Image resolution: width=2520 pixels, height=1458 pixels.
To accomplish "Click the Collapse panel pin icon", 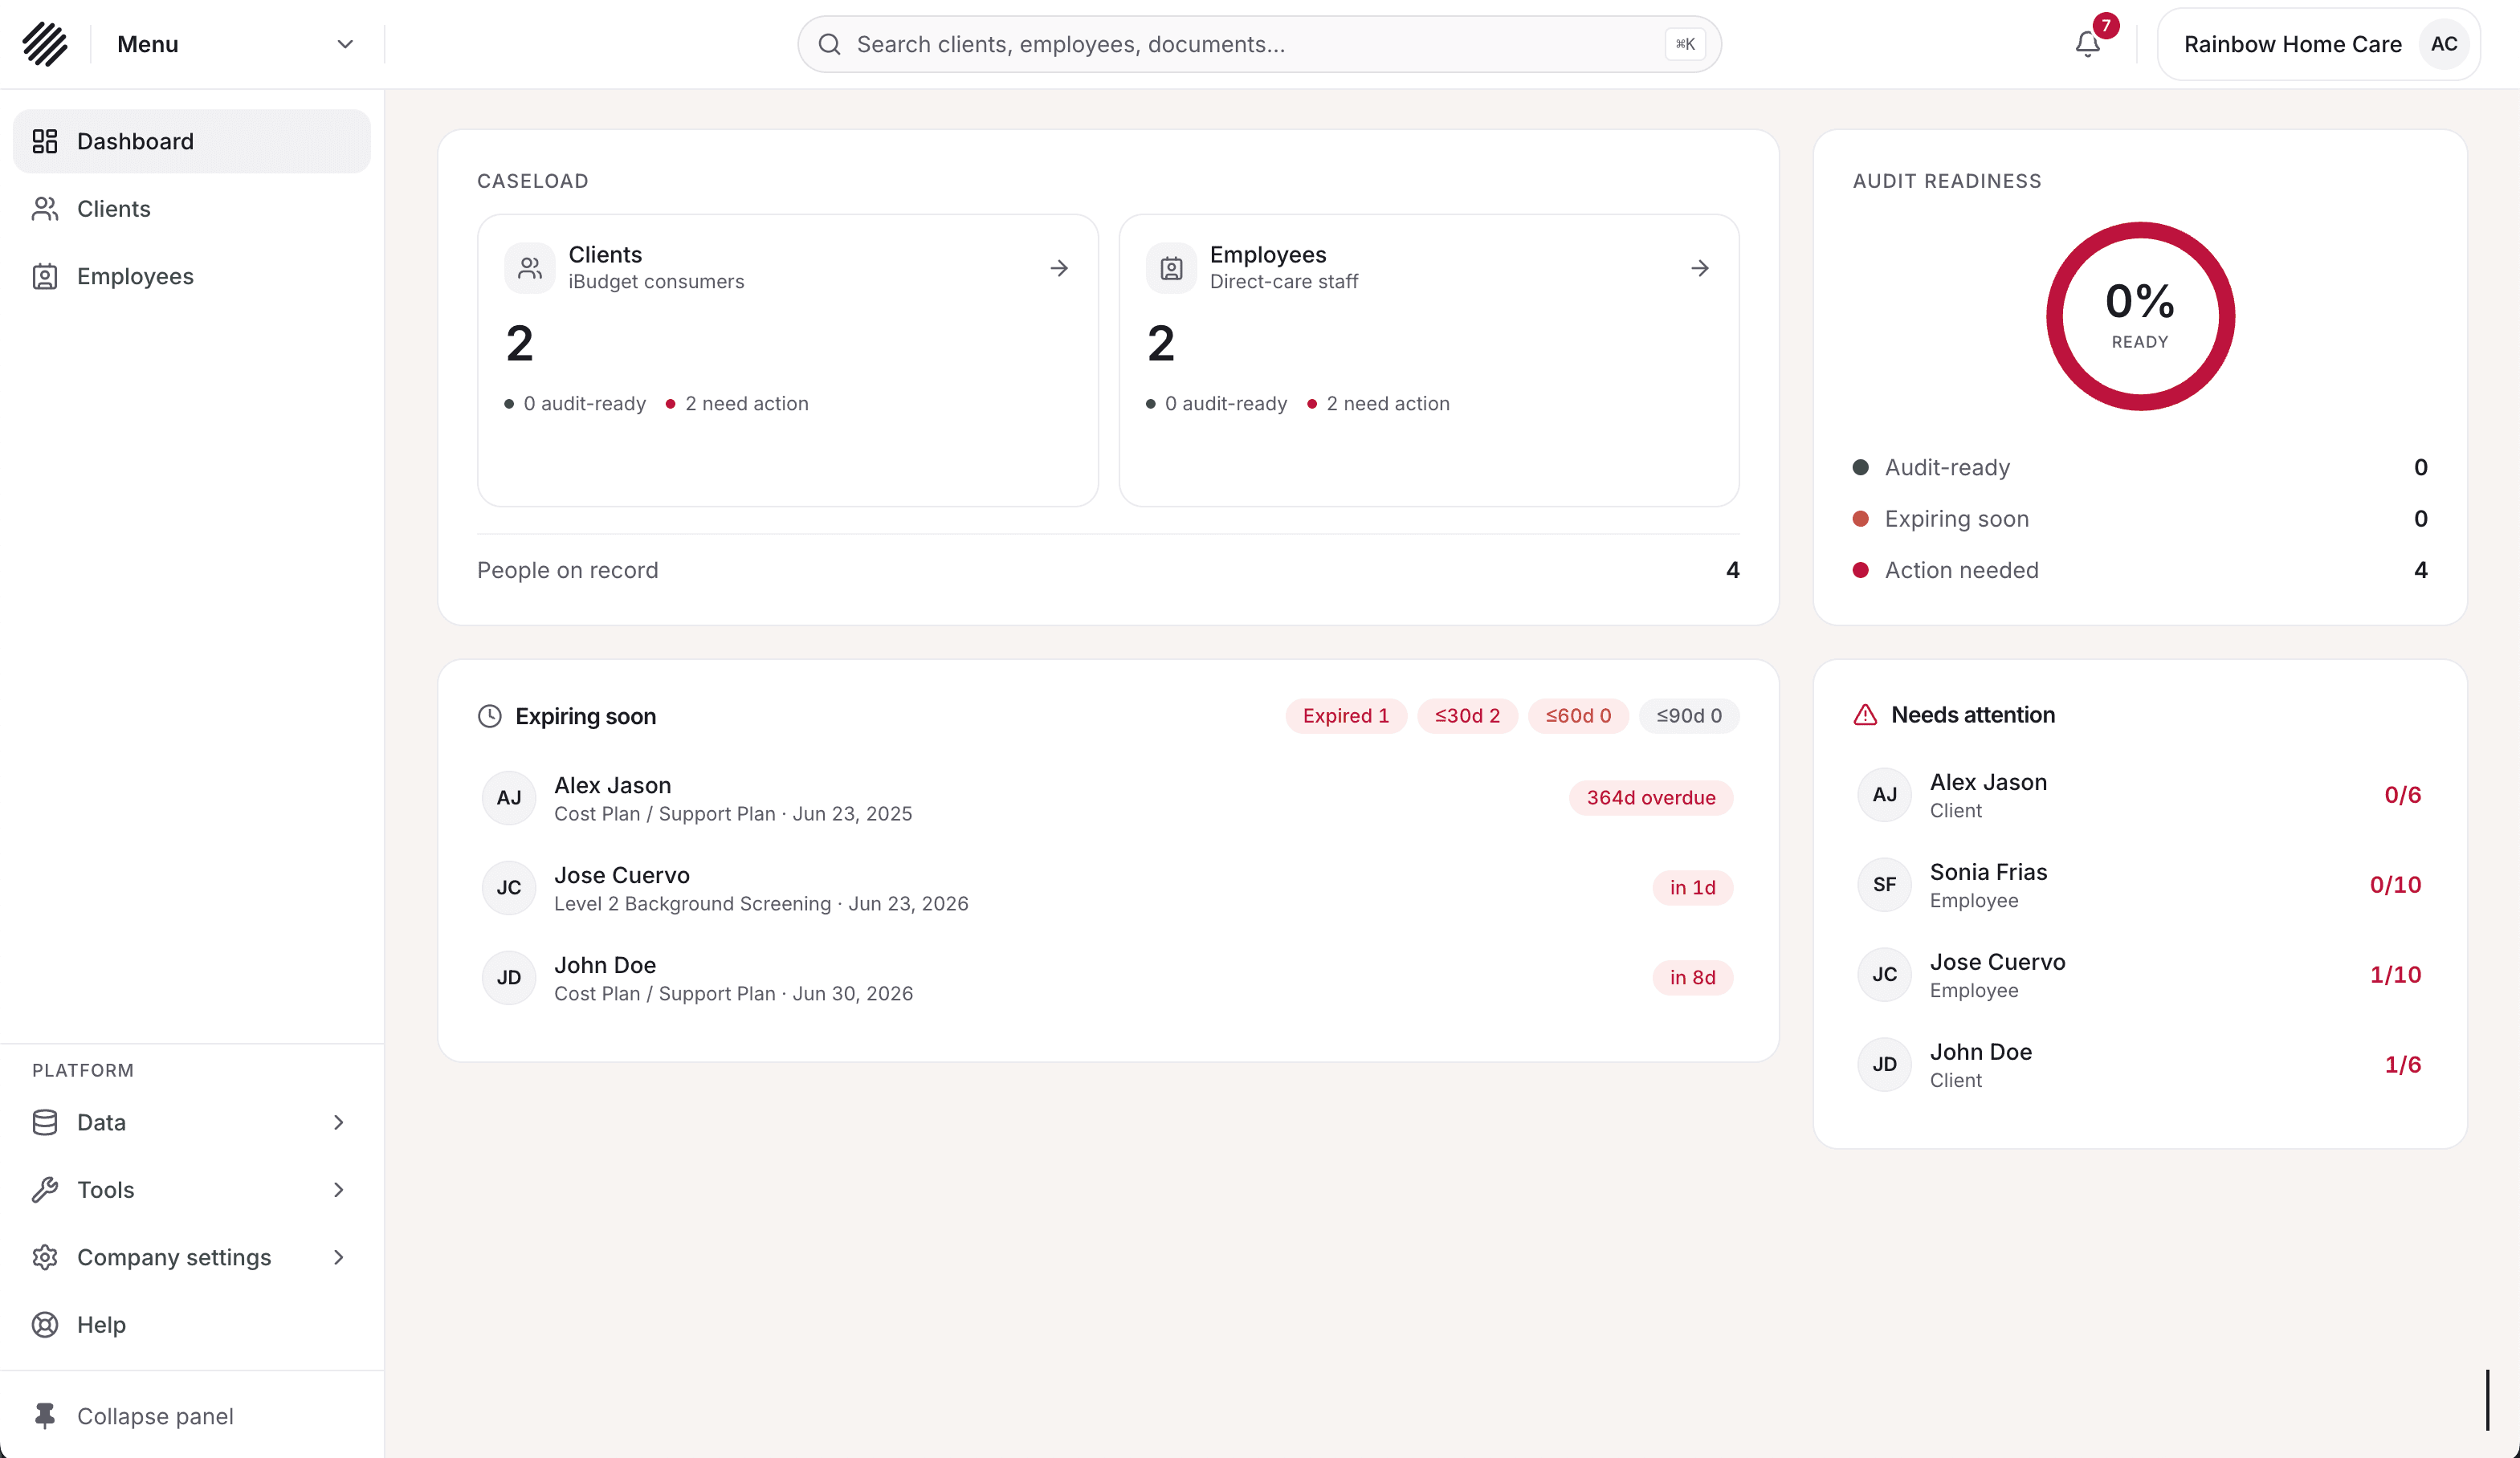I will (x=45, y=1416).
